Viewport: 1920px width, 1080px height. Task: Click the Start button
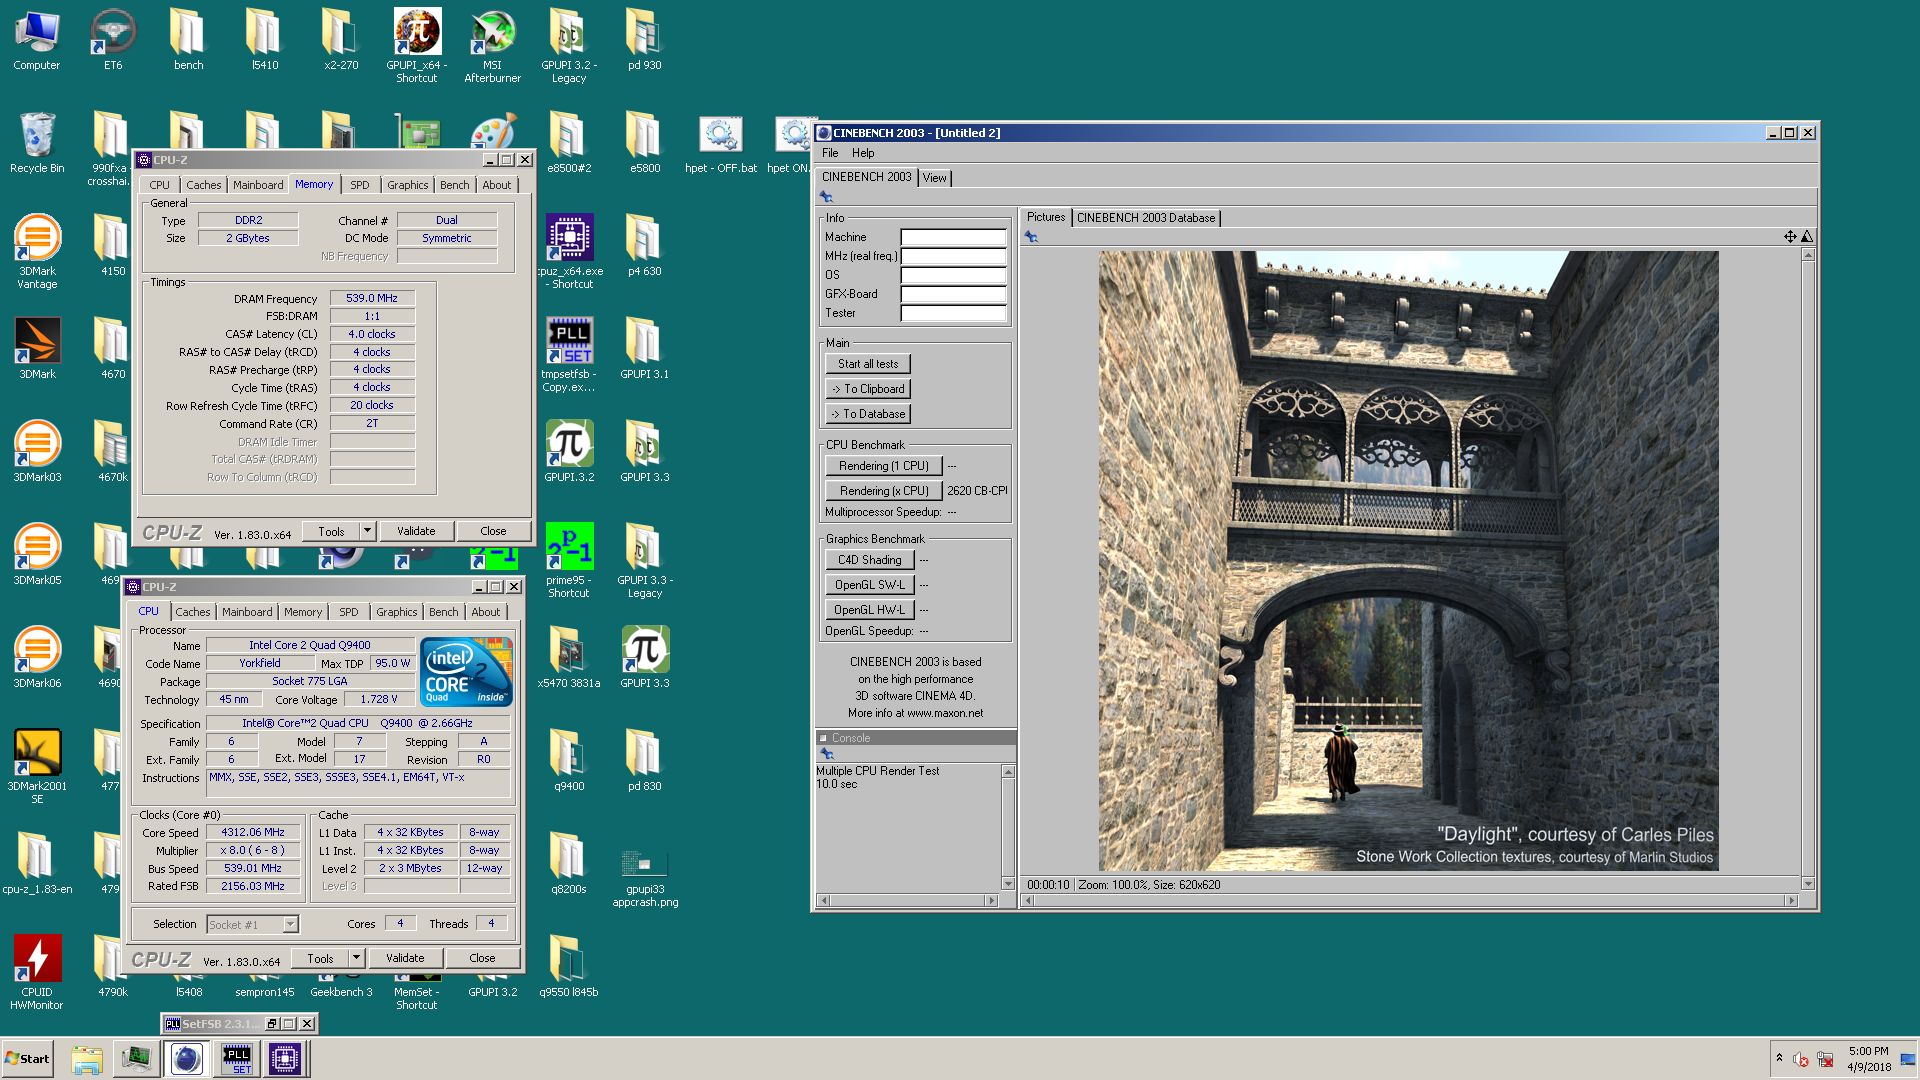coord(27,1058)
